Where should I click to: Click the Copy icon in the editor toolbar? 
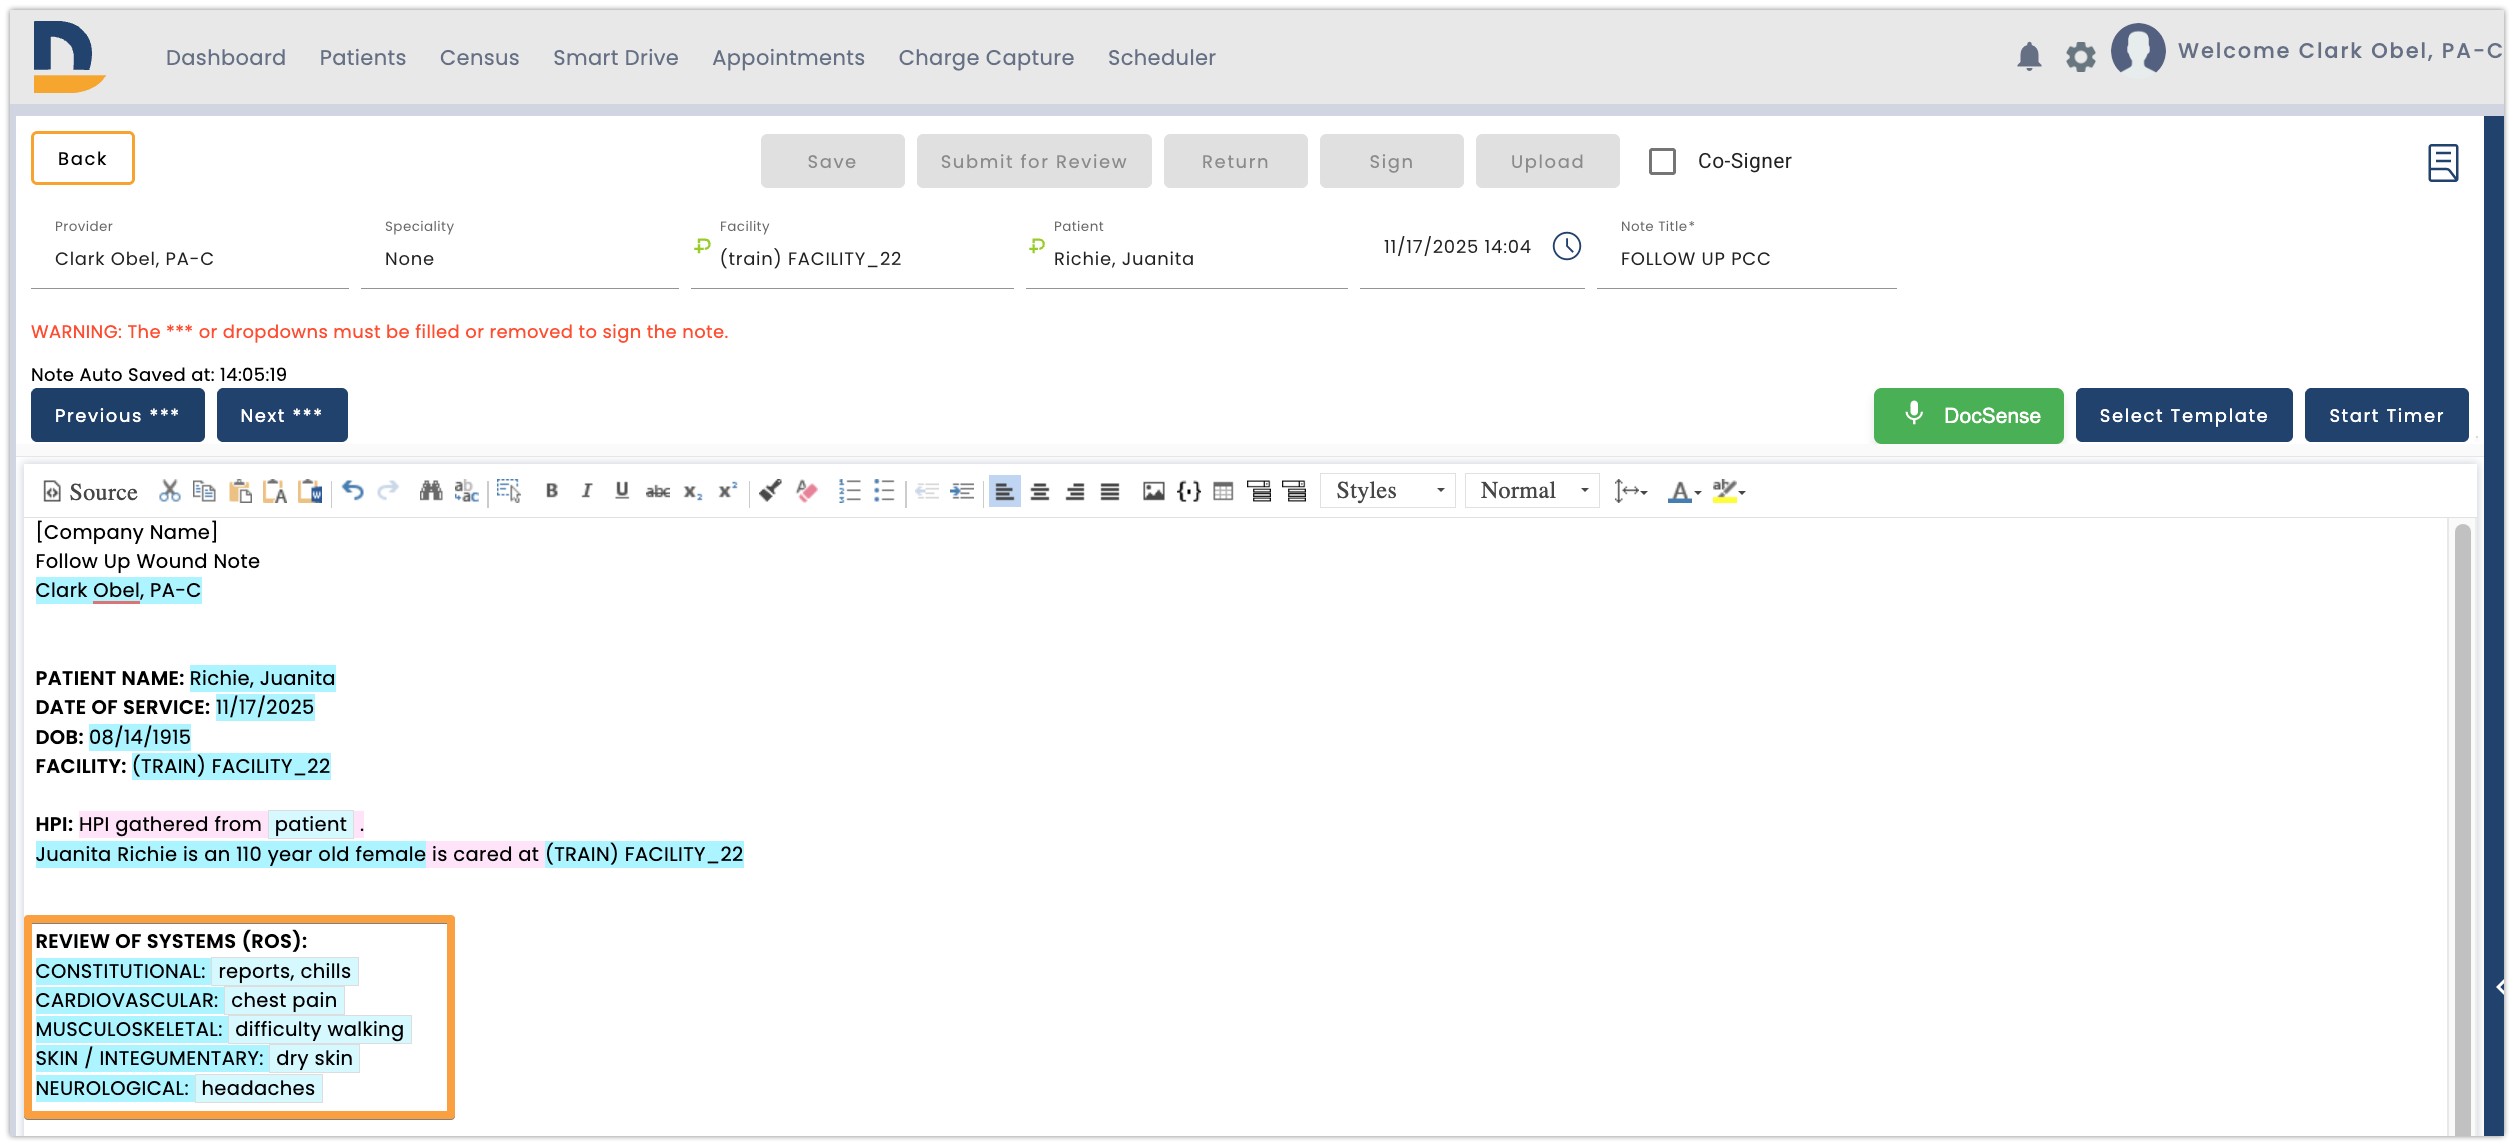pos(204,491)
